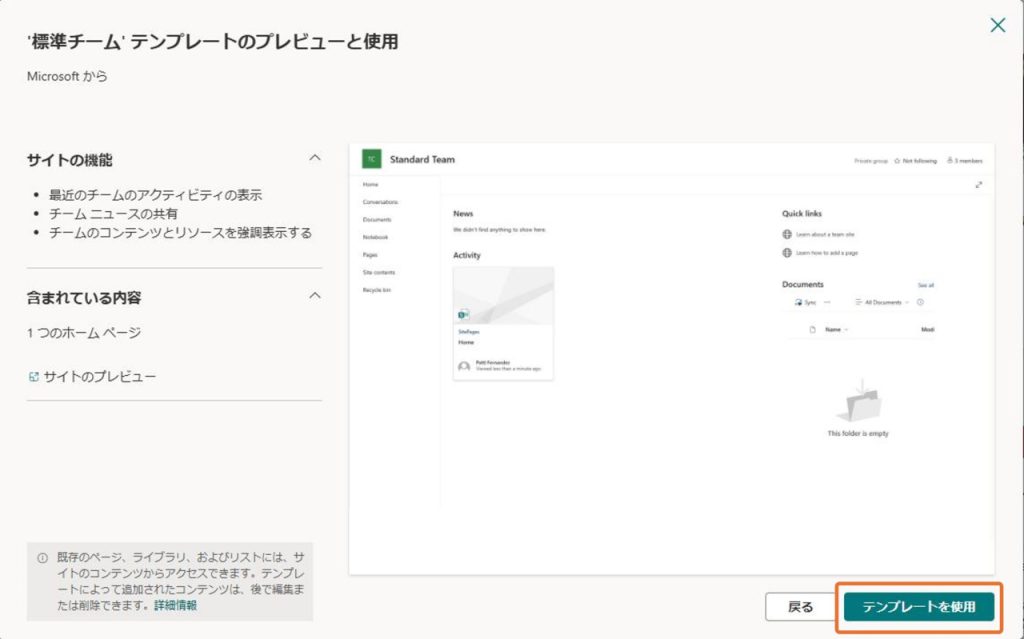This screenshot has width=1024, height=639.
Task: Click the Microsoft から text
Action: (67, 76)
